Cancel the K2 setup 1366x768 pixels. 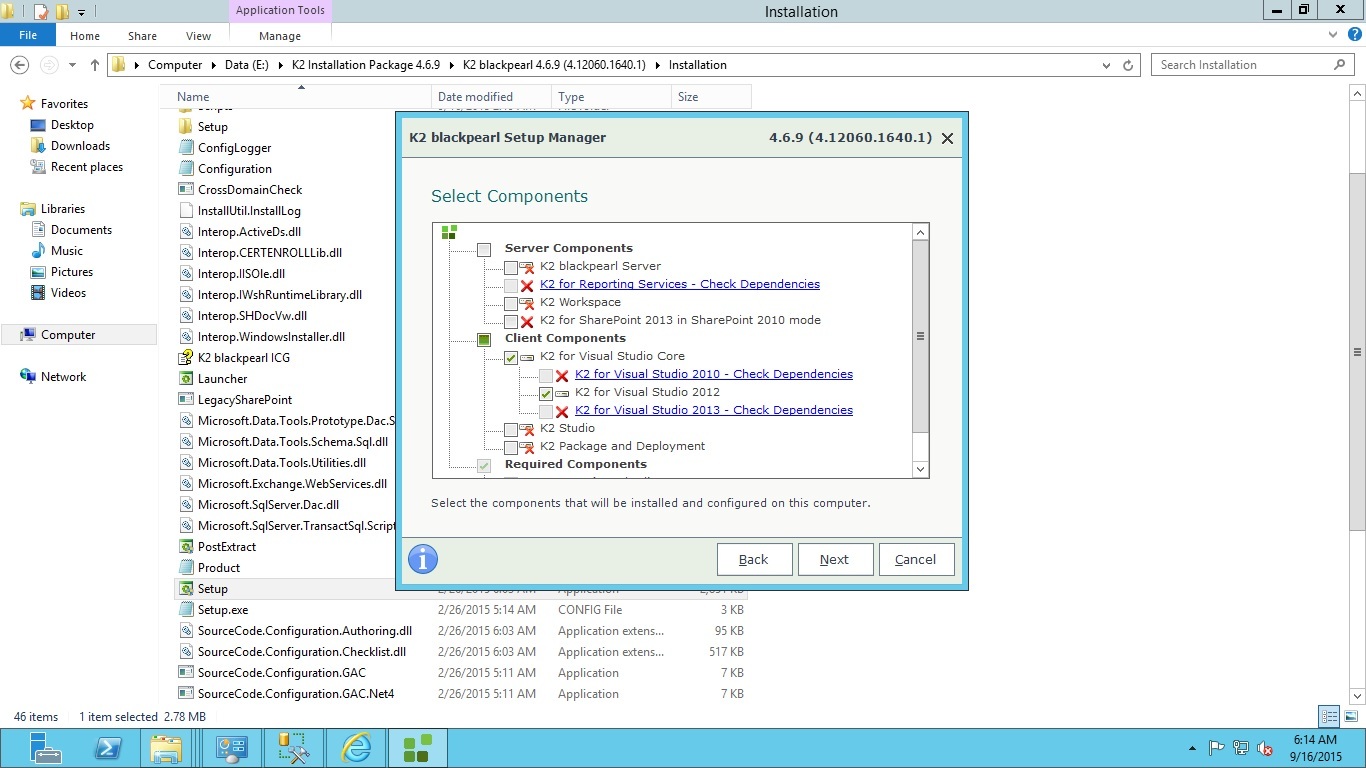916,559
